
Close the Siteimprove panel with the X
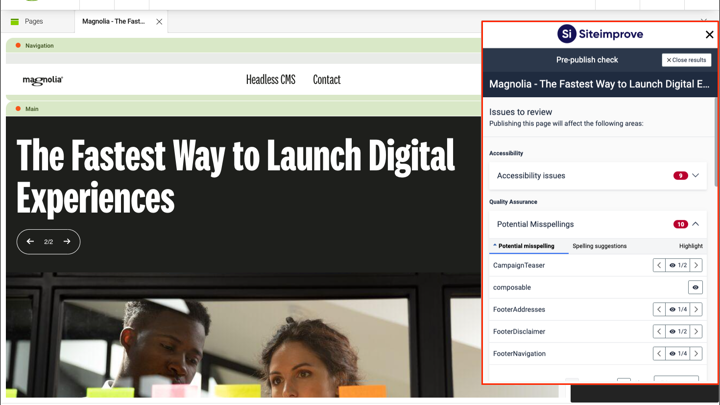point(709,34)
